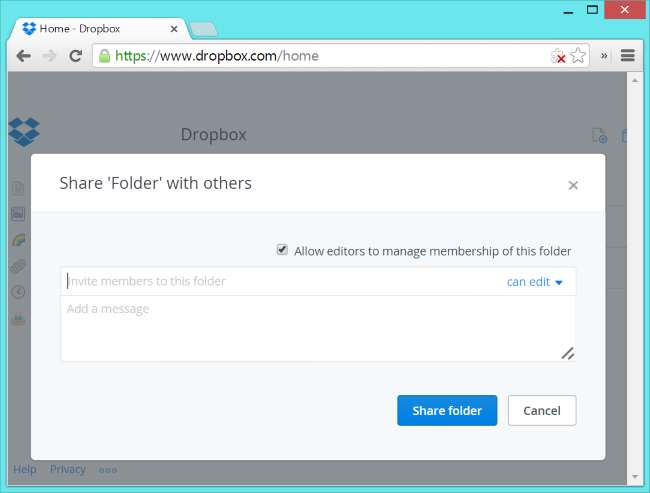Click the green padlock security icon
The width and height of the screenshot is (650, 493).
[104, 56]
